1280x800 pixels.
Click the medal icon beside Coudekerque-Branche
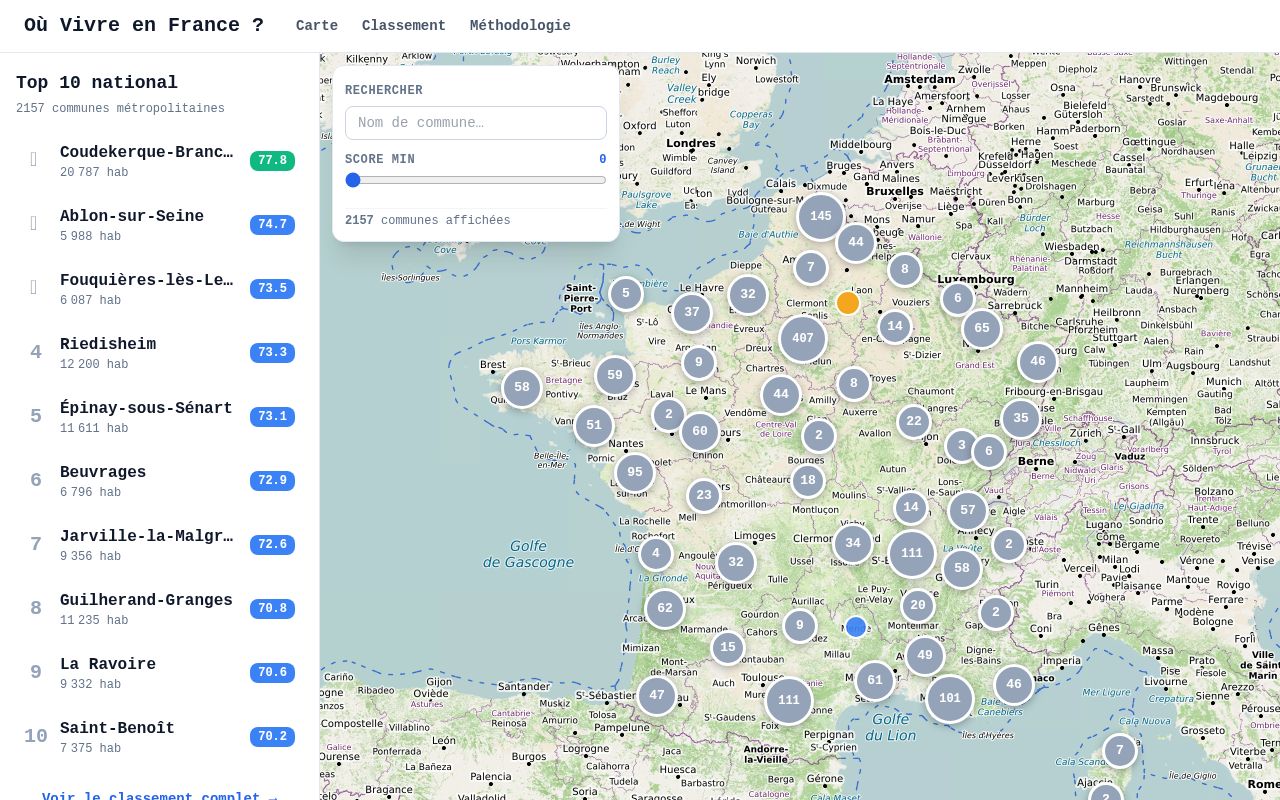tap(34, 160)
